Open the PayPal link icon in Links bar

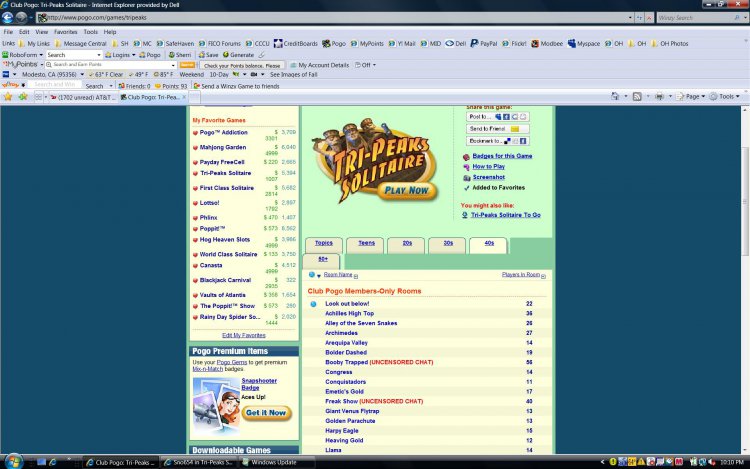tap(474, 44)
